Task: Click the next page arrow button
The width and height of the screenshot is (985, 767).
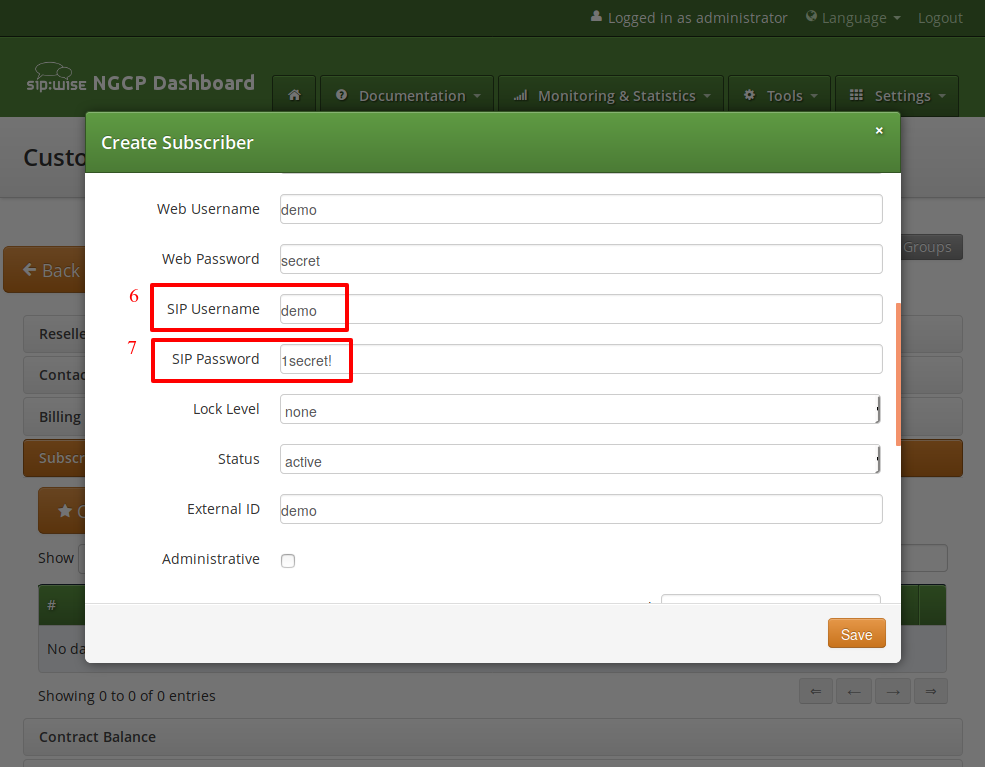Action: (x=892, y=691)
